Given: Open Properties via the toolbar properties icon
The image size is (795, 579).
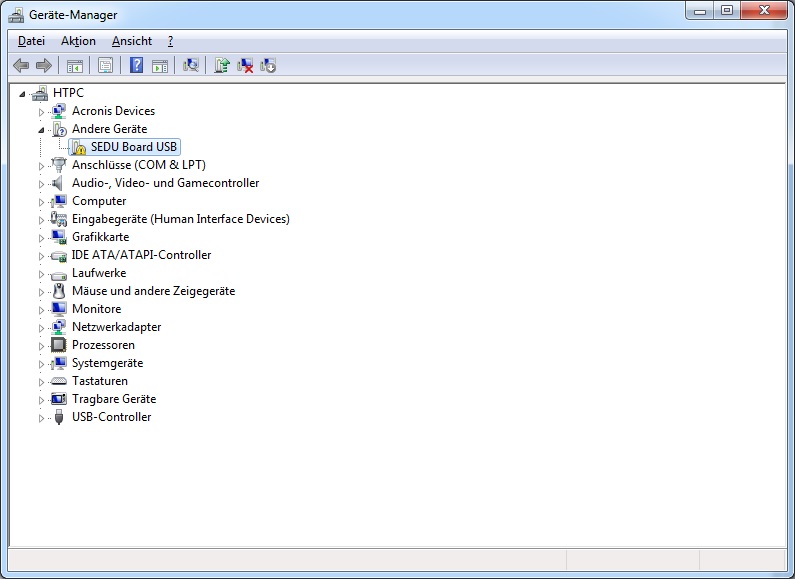Looking at the screenshot, I should coord(105,65).
